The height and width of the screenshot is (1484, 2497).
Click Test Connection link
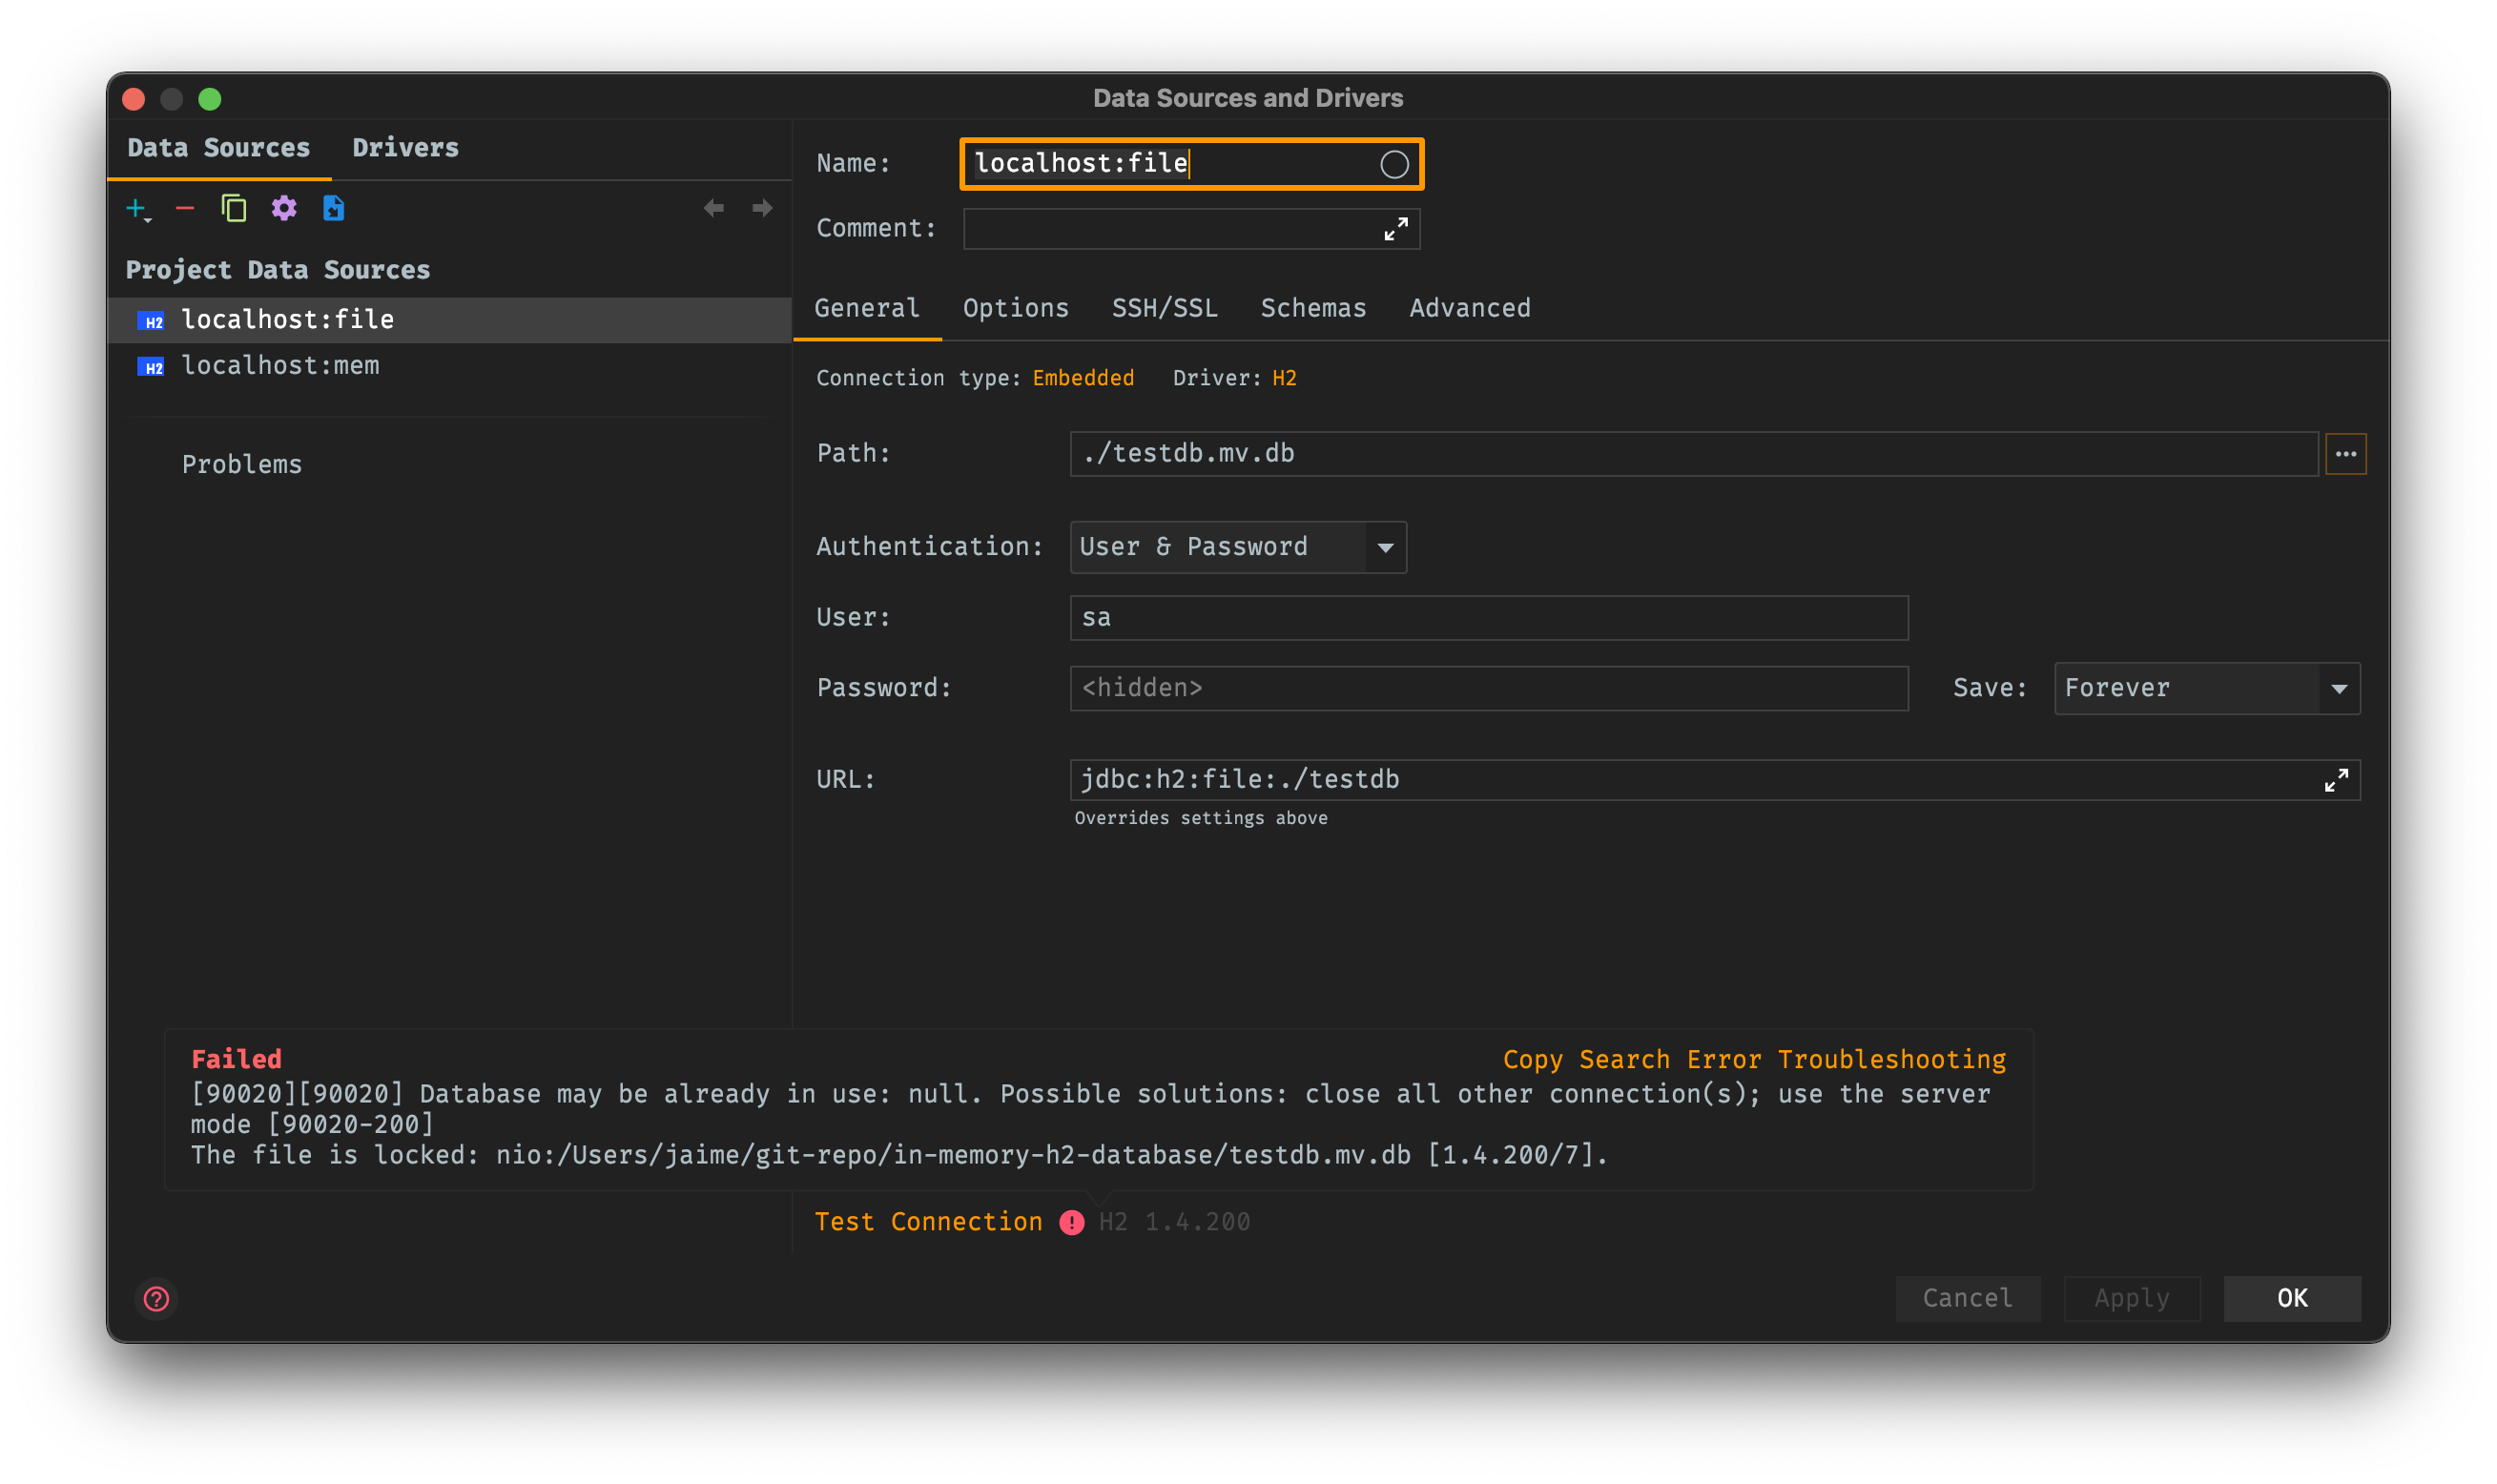[927, 1221]
